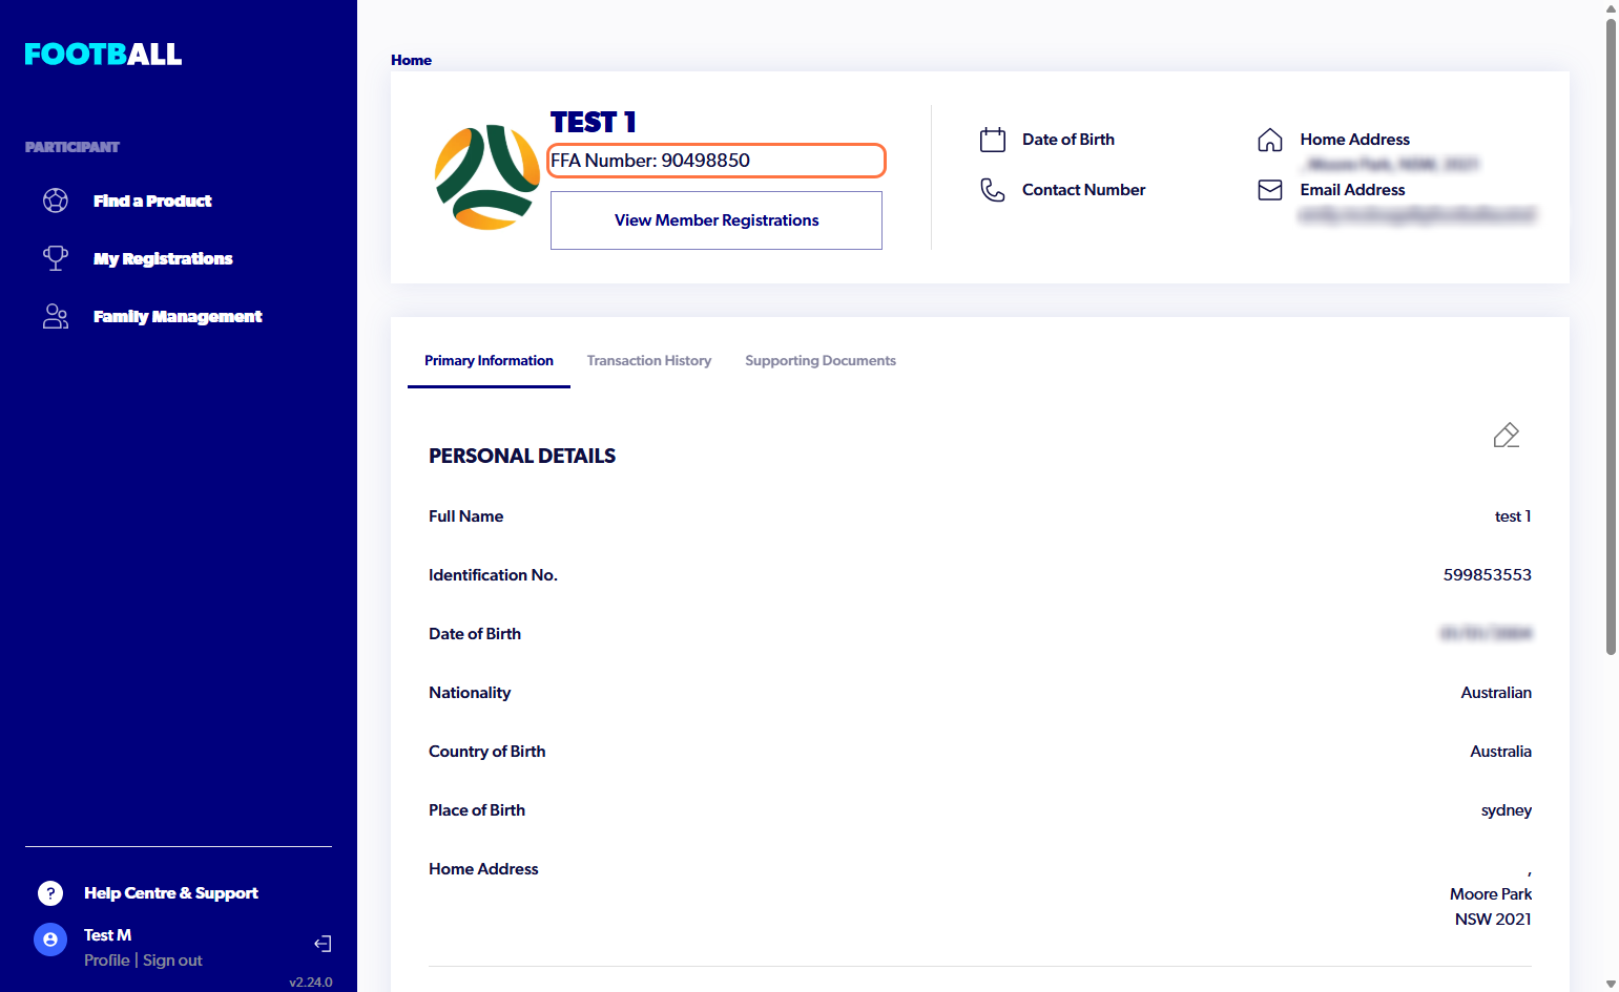The width and height of the screenshot is (1619, 992).
Task: Click the house icon next to Home Address
Action: point(1269,139)
